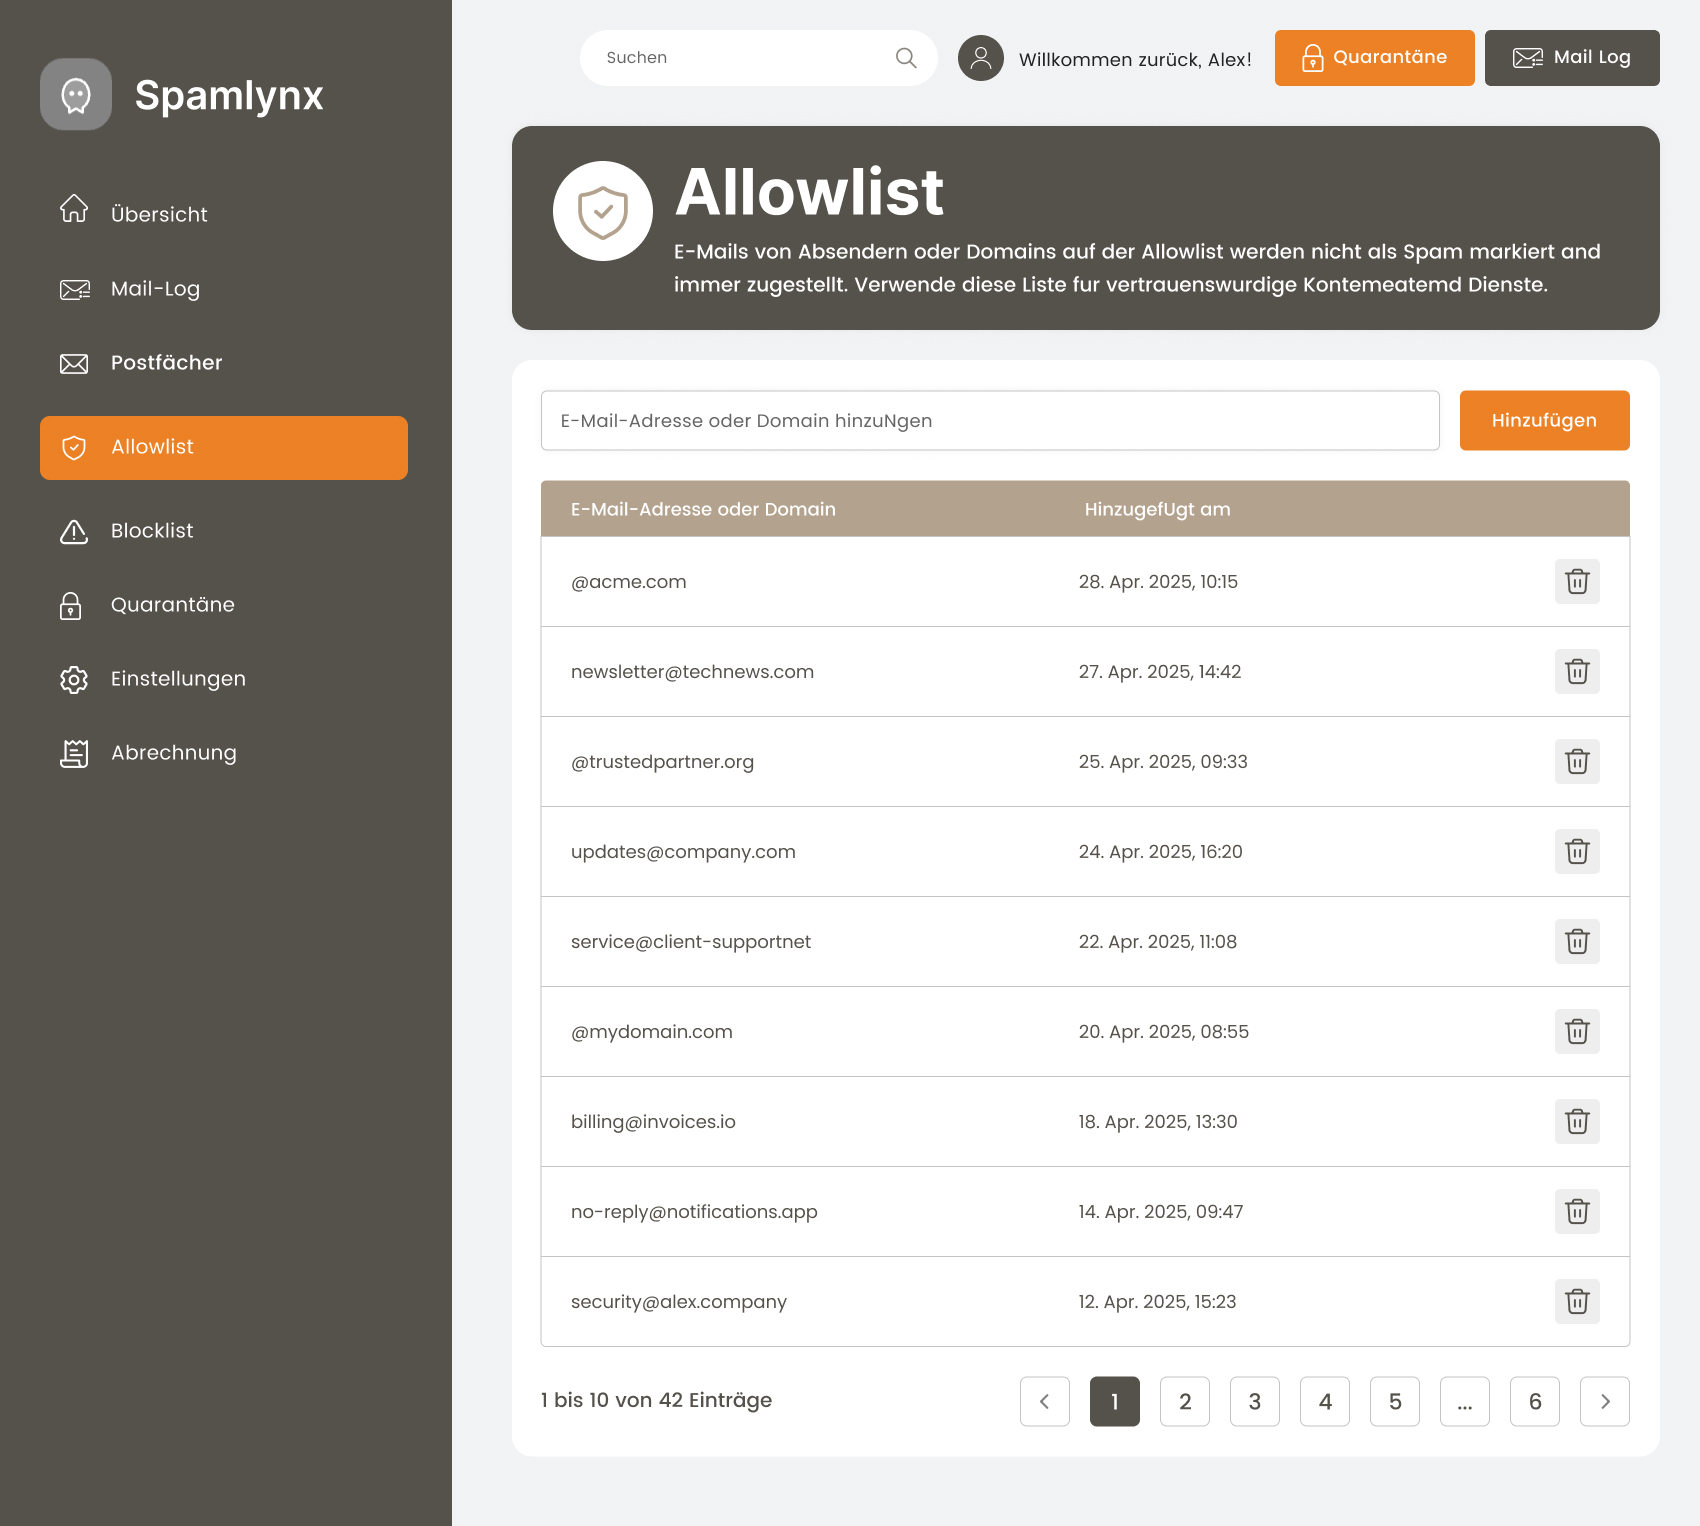The image size is (1700, 1526).
Task: Delete the @acme.com allowlist entry
Action: coord(1577,582)
